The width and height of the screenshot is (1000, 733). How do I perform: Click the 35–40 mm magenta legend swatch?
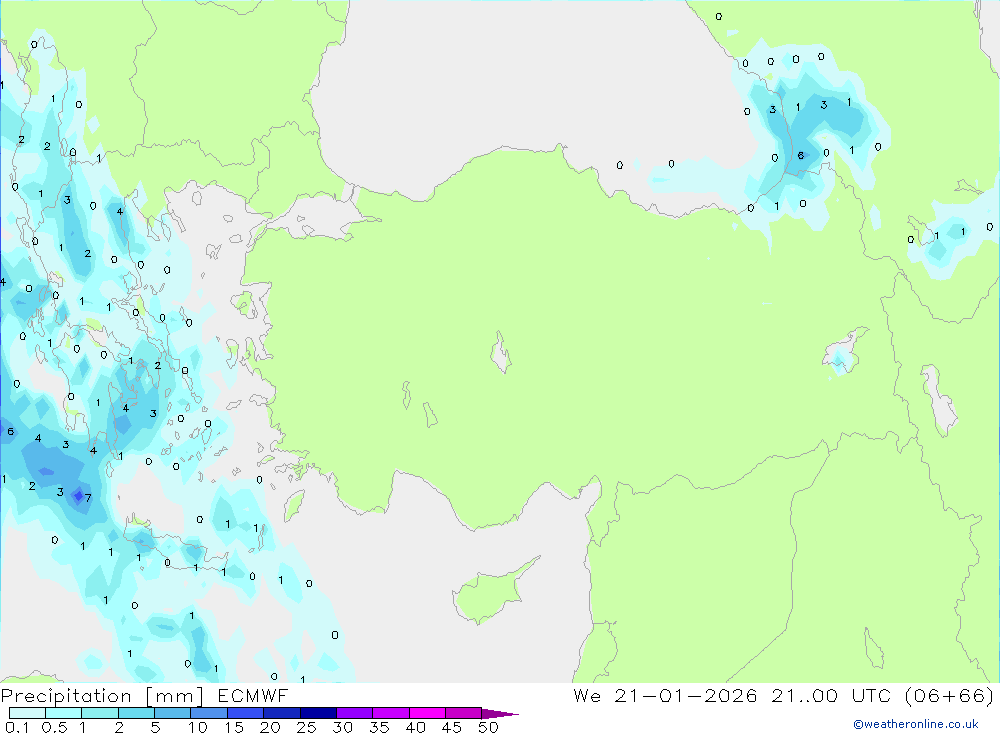[x=390, y=713]
